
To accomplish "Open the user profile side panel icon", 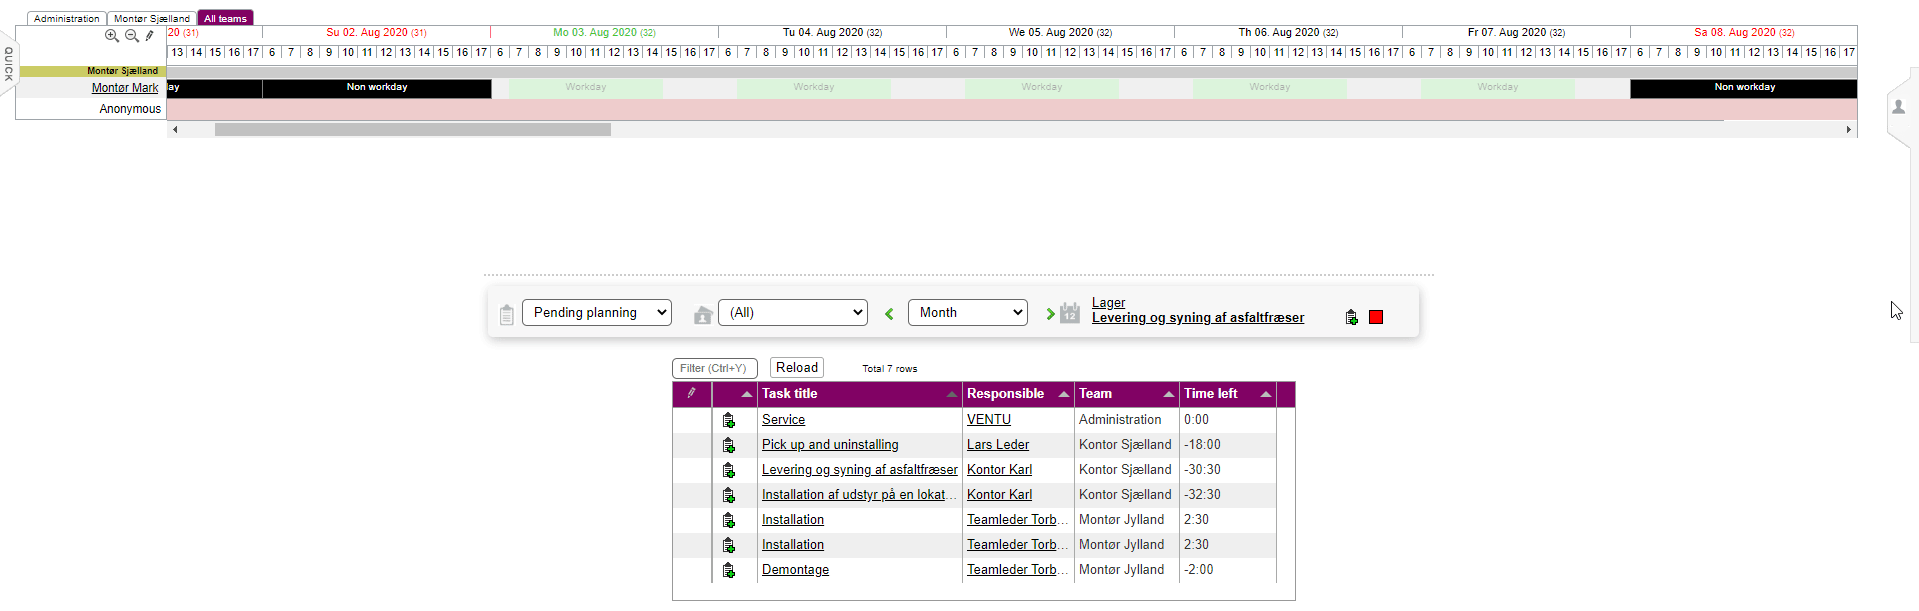I will (x=1898, y=107).
